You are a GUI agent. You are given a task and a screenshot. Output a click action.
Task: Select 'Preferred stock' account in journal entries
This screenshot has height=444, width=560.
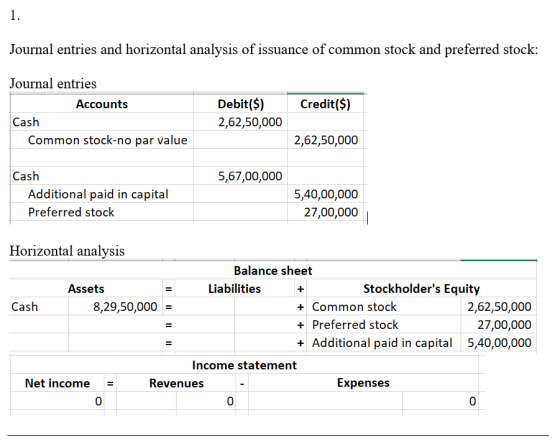(71, 212)
